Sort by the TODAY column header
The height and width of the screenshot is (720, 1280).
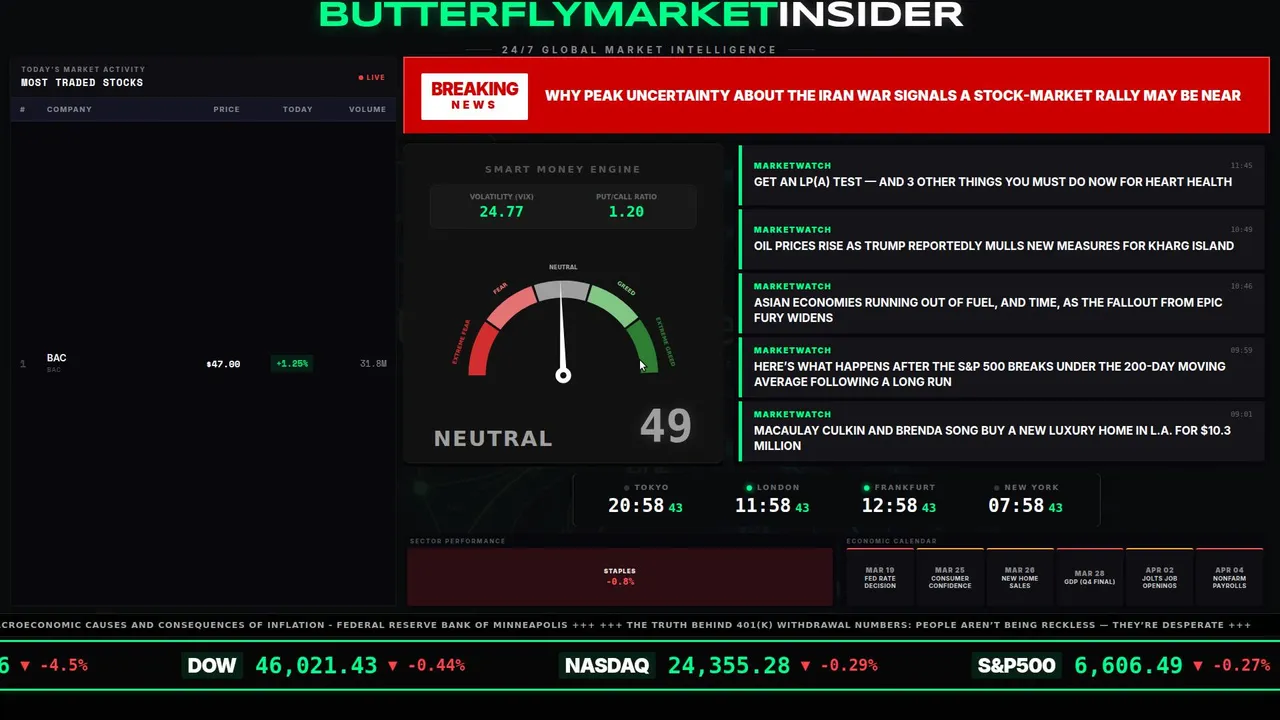297,109
